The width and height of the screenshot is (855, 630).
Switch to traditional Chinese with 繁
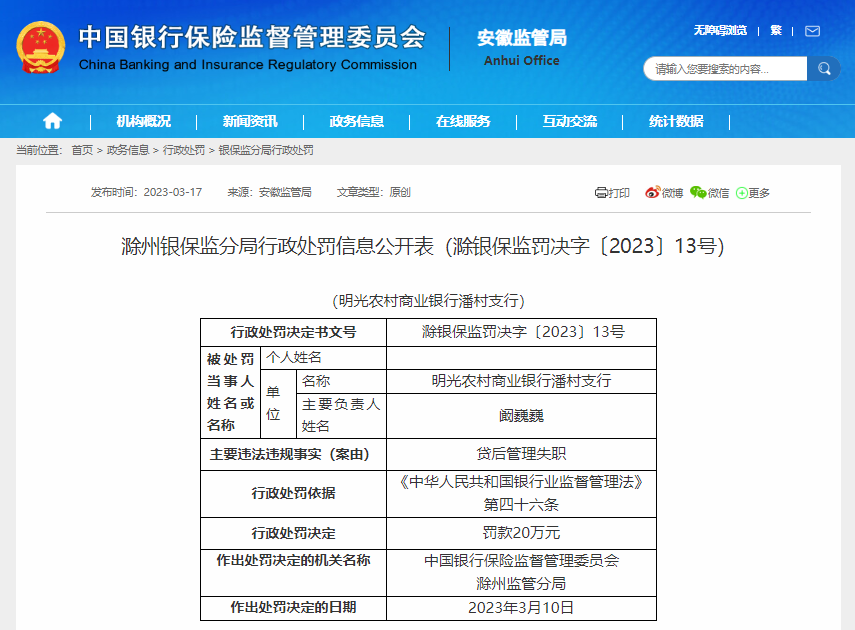coord(776,31)
